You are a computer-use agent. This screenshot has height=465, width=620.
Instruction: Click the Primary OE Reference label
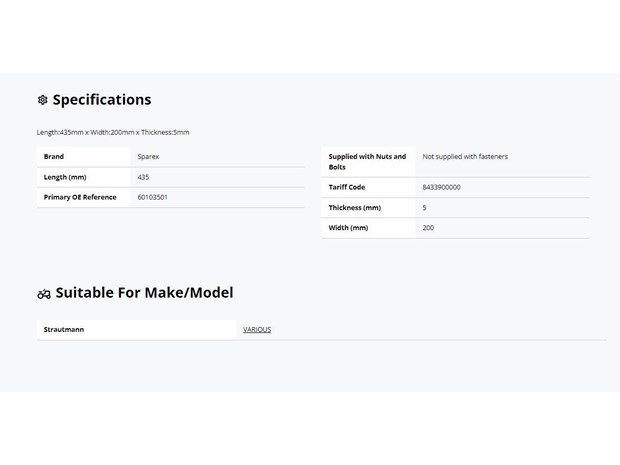(x=80, y=197)
